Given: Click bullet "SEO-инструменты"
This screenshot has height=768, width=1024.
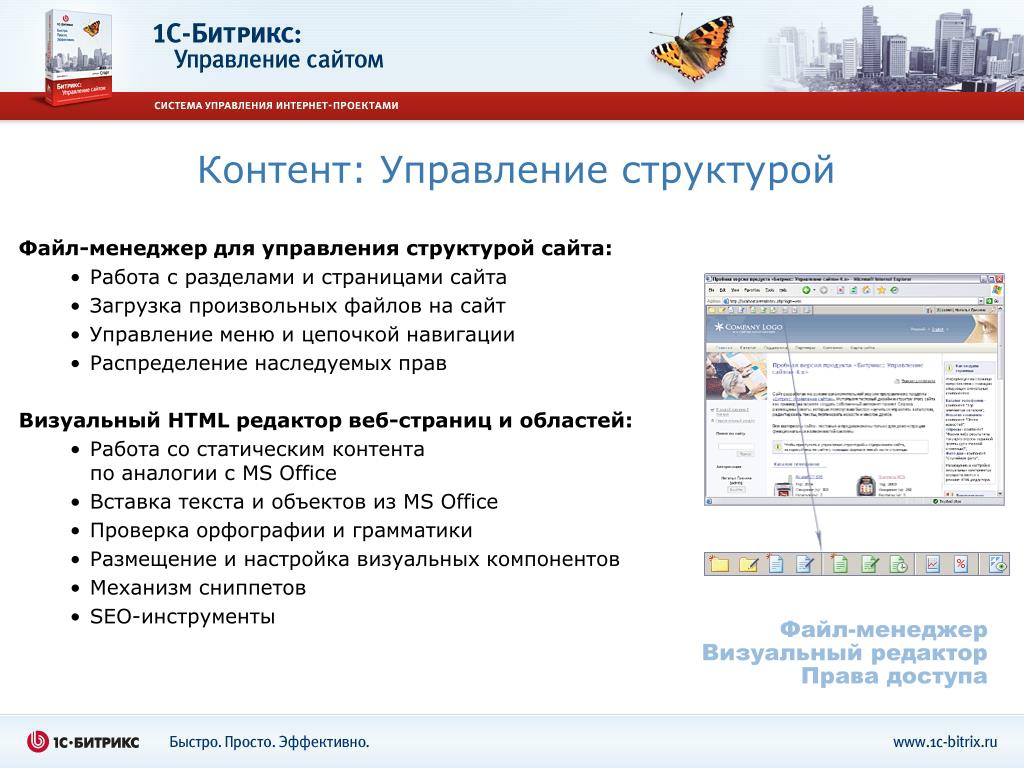Looking at the screenshot, I should 182,617.
